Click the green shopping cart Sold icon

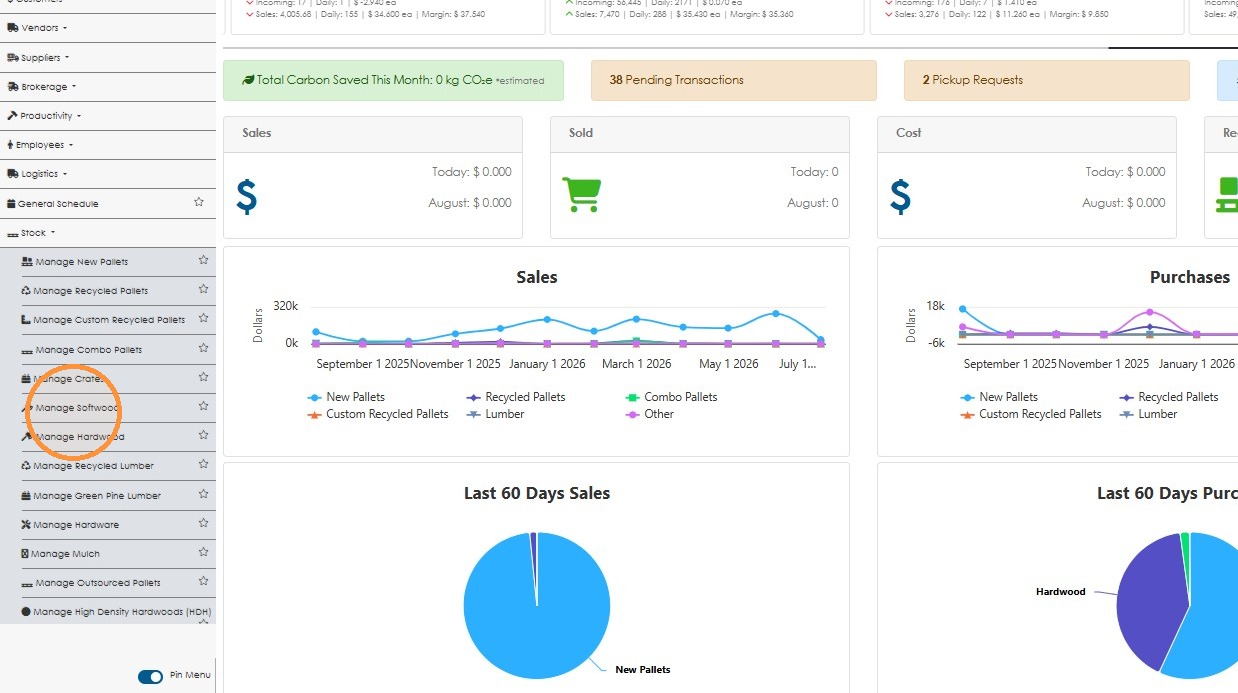(x=581, y=195)
